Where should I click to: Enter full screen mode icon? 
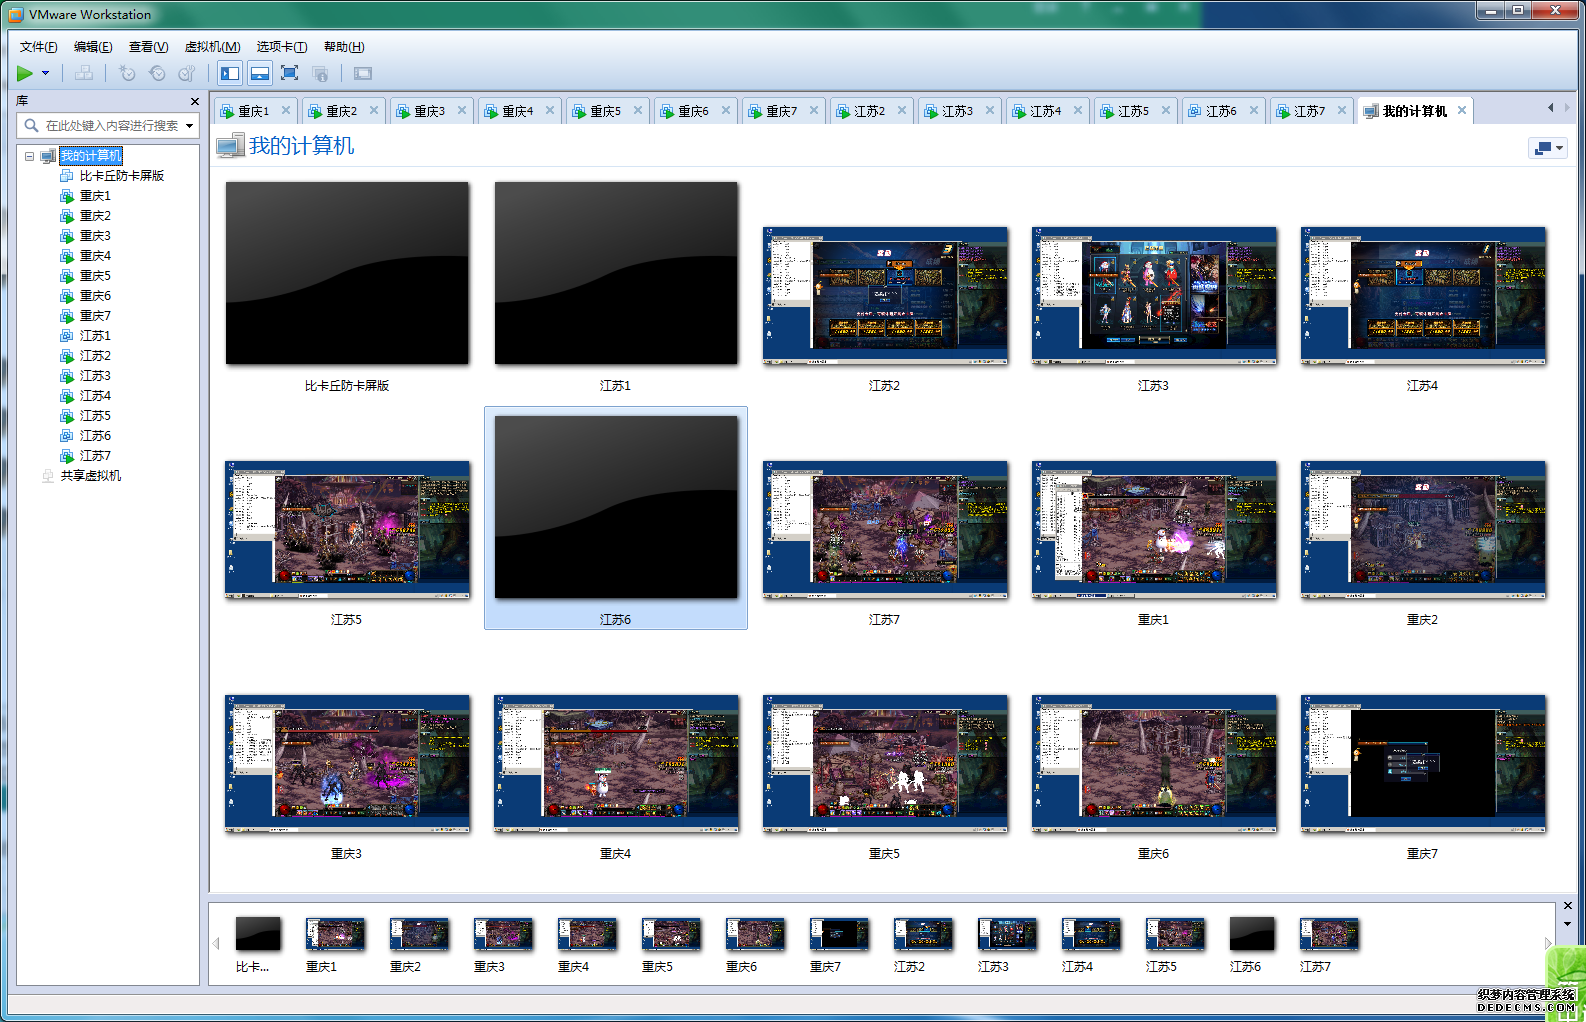tap(290, 73)
